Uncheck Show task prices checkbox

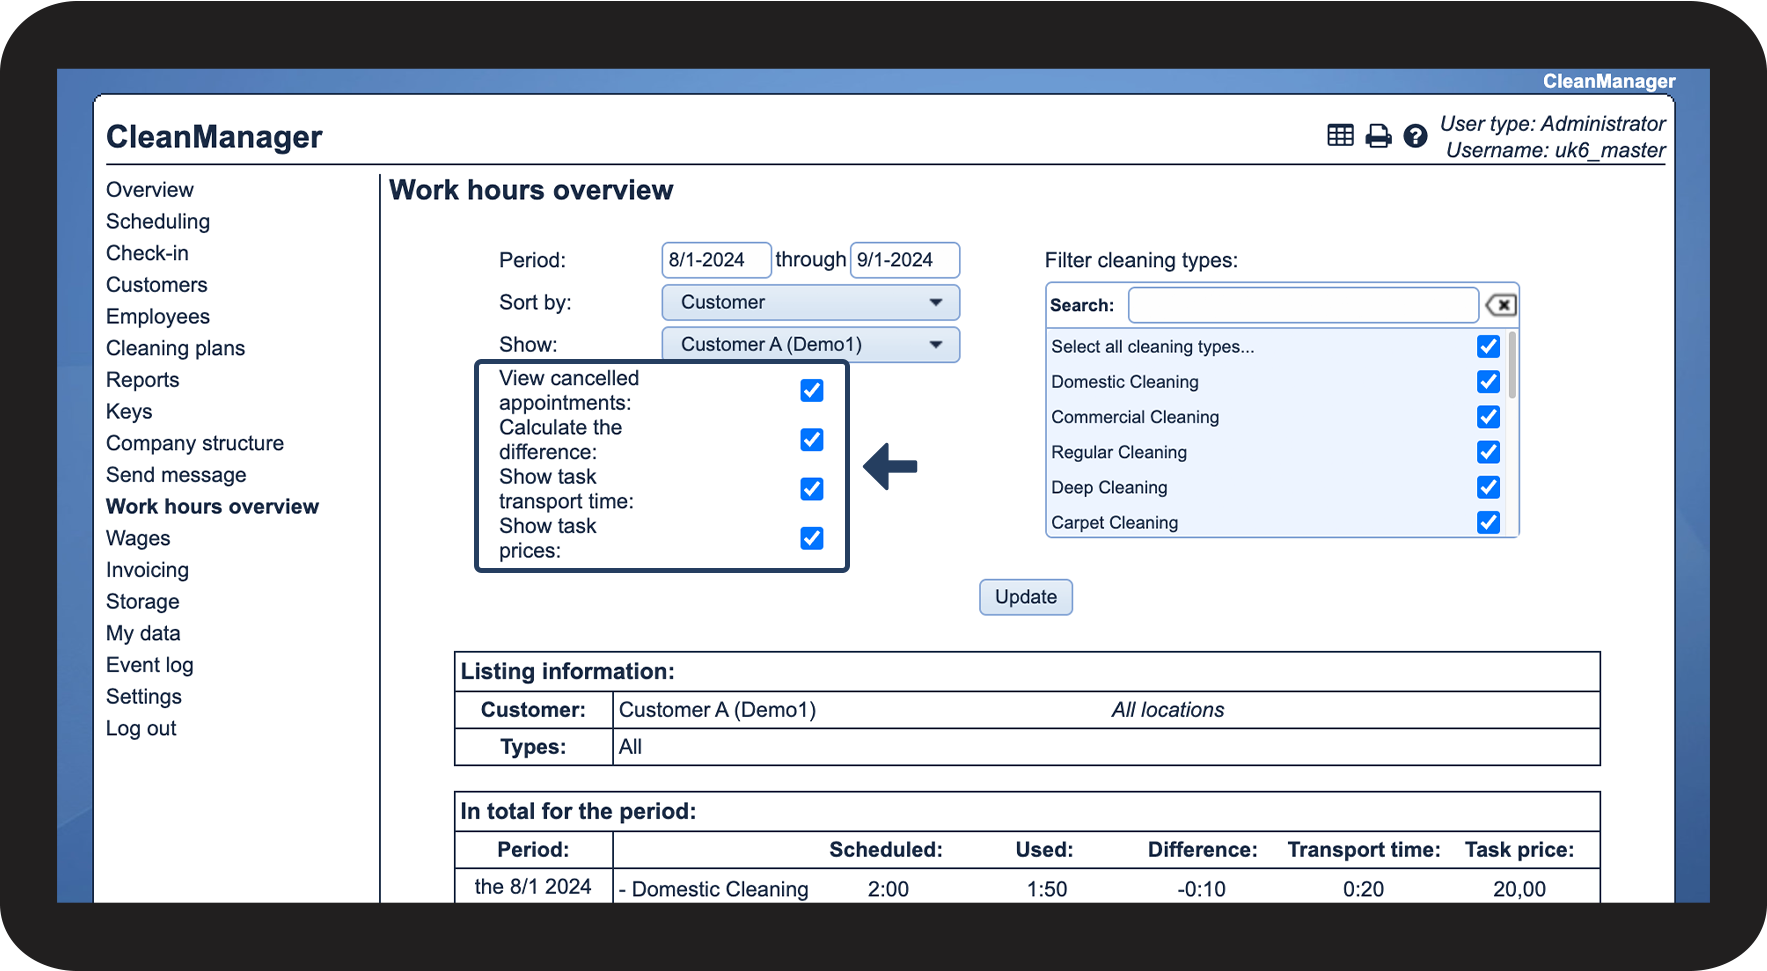[x=811, y=538]
